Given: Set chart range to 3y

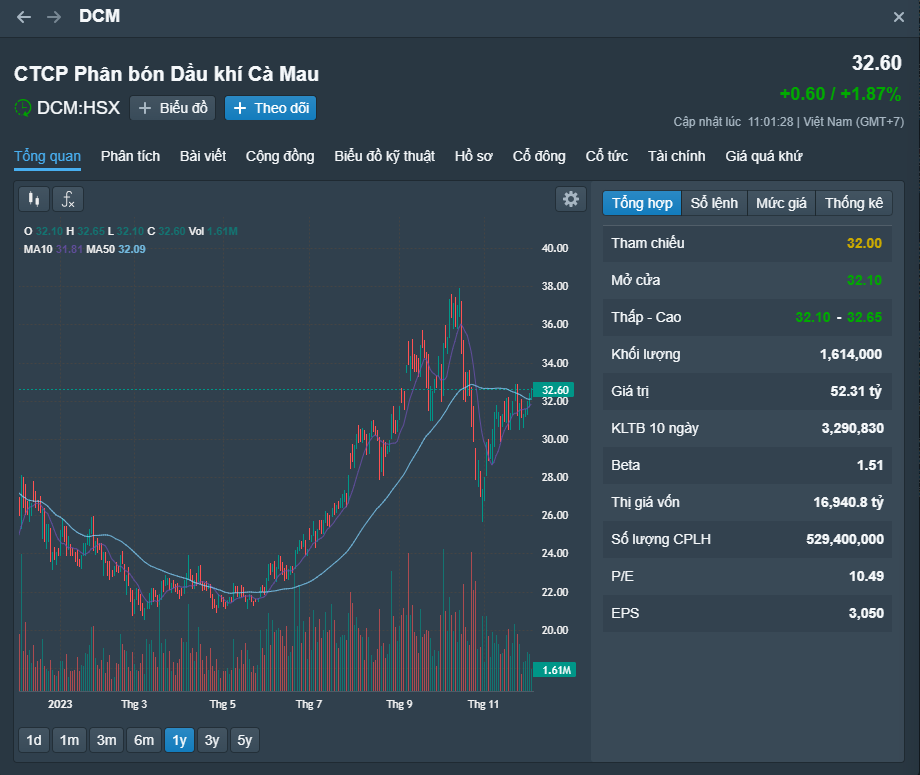Looking at the screenshot, I should click(x=212, y=740).
